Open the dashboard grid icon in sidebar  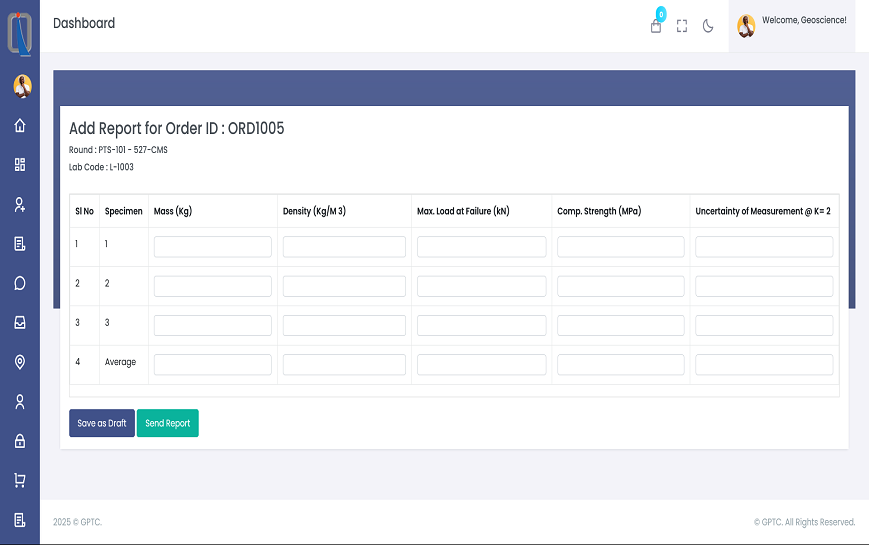(x=20, y=165)
